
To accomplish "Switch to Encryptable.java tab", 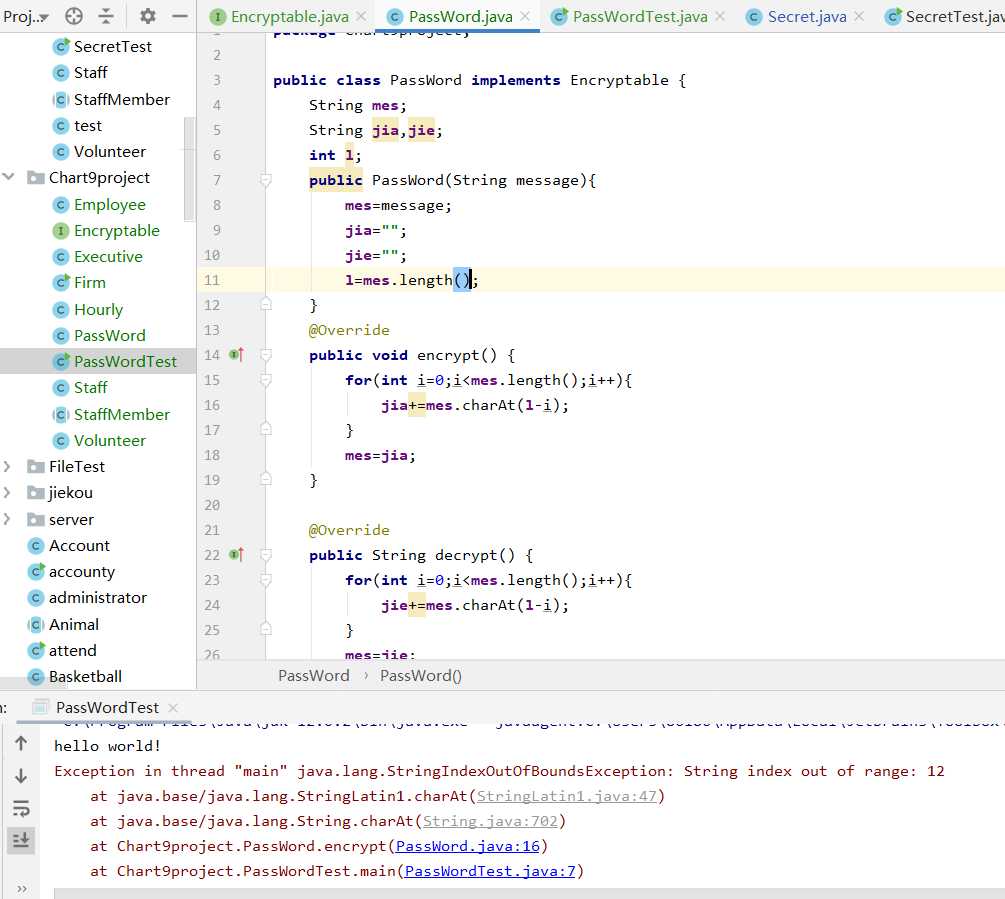I will click(289, 17).
